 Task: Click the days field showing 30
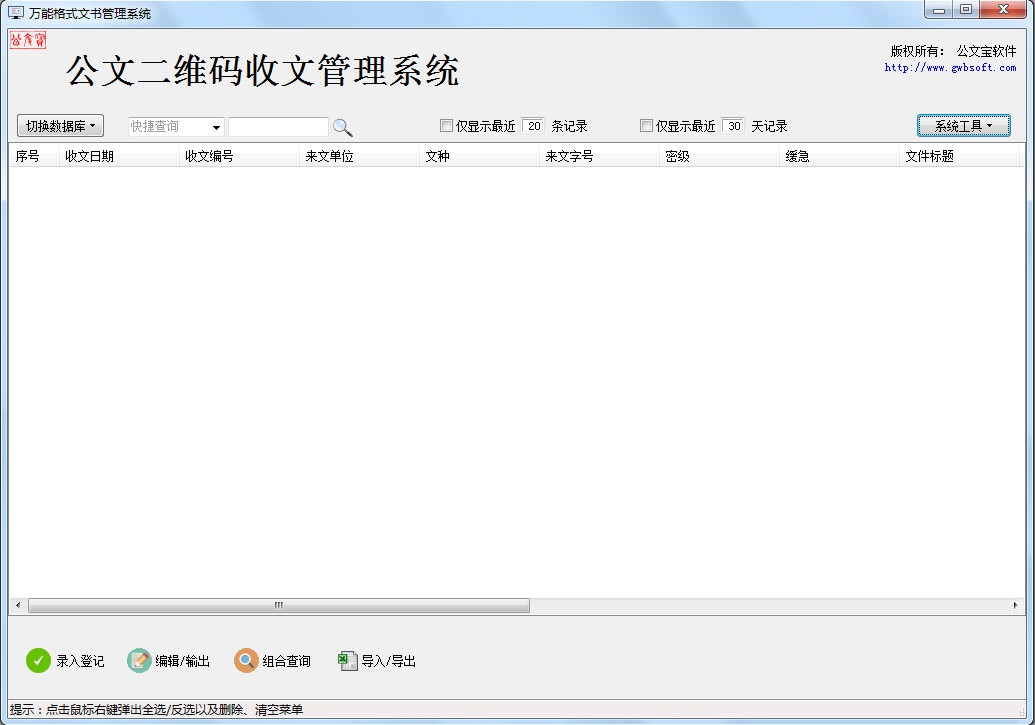click(734, 125)
